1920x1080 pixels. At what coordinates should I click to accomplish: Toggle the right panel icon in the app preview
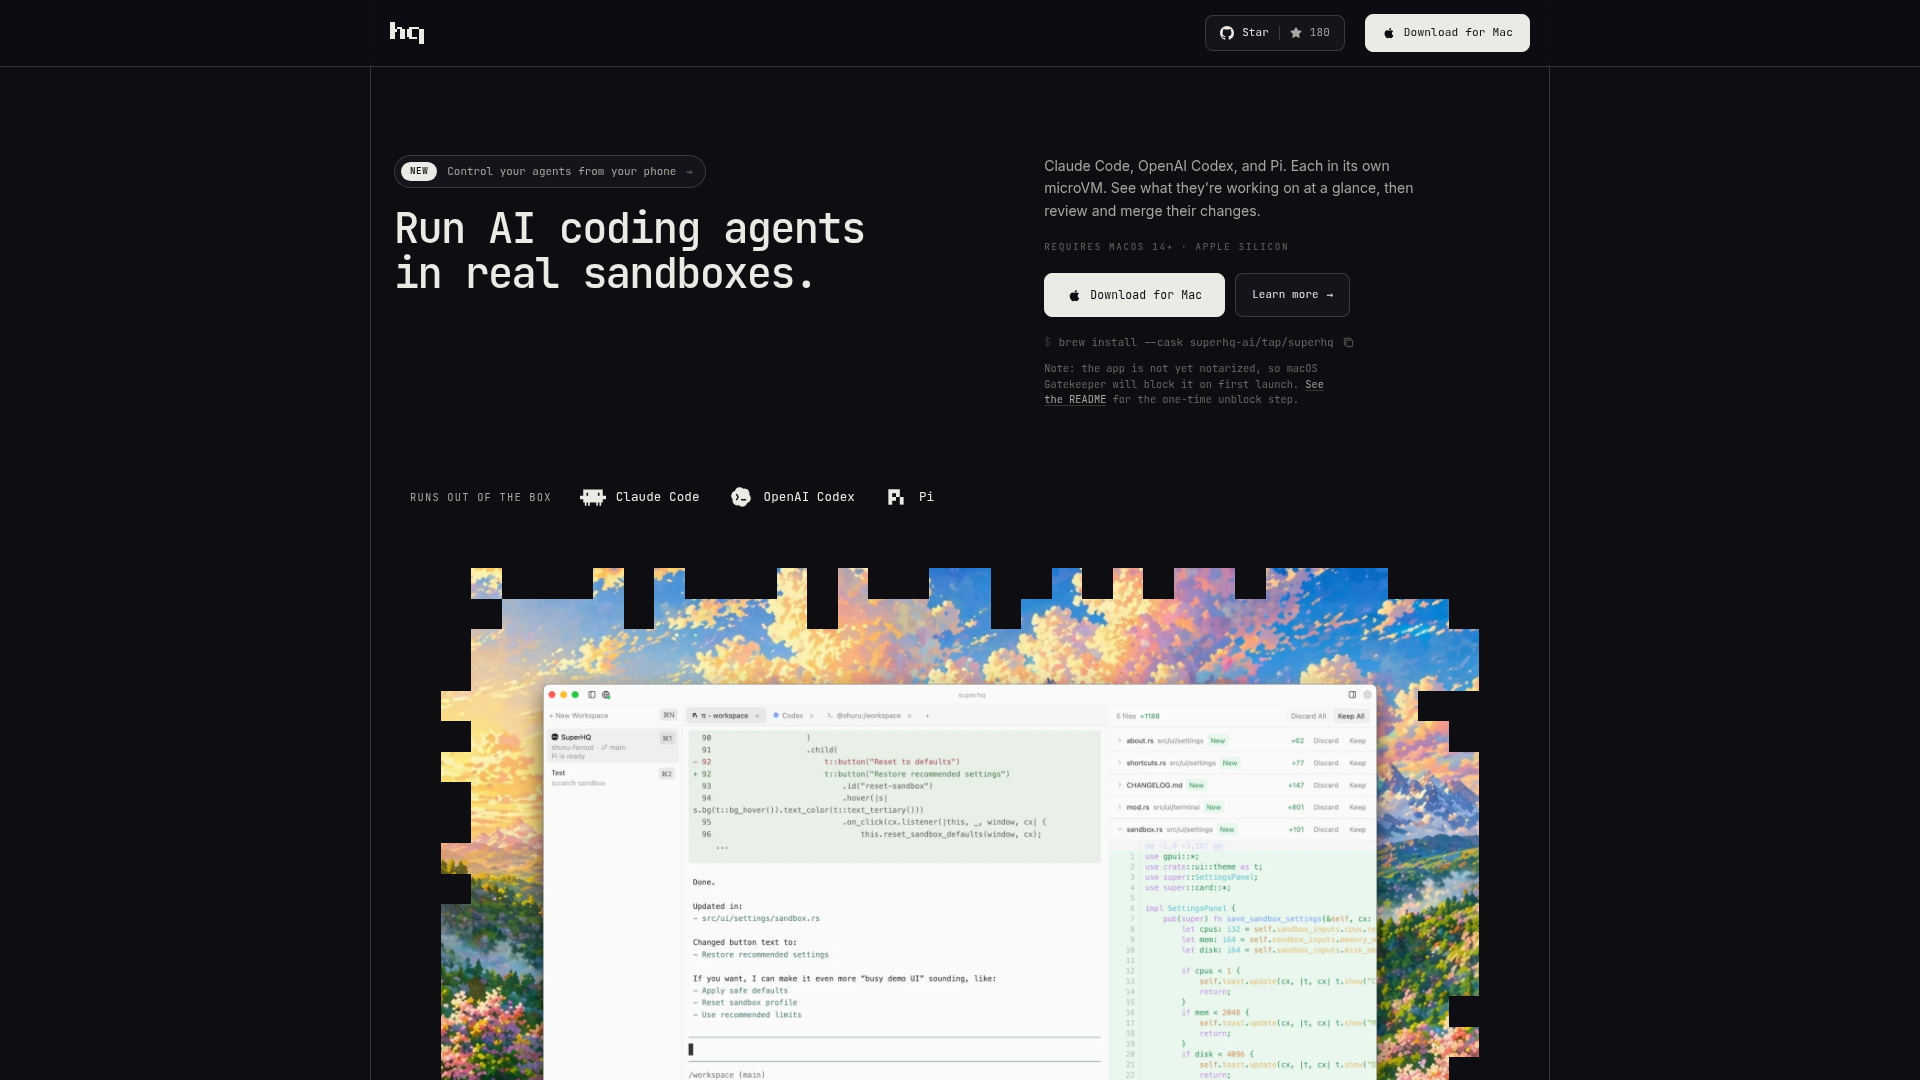coord(1352,695)
